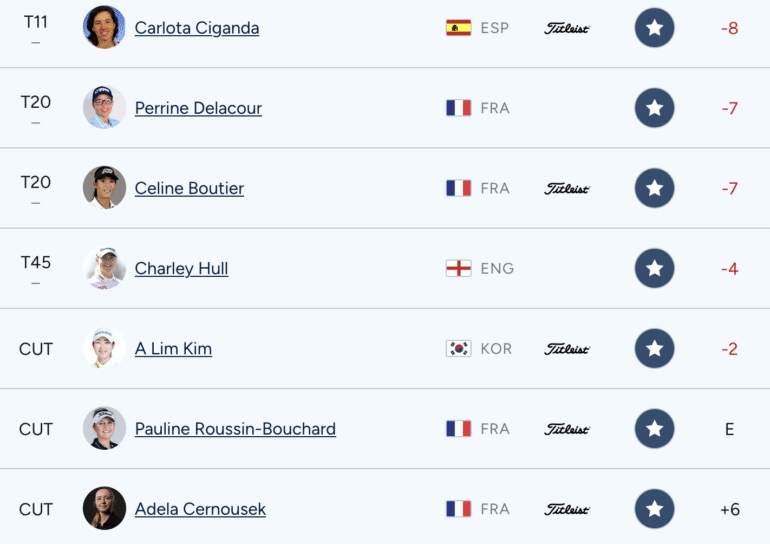Click Adela Cernousek's headshot photo
The image size is (770, 544).
pos(104,509)
